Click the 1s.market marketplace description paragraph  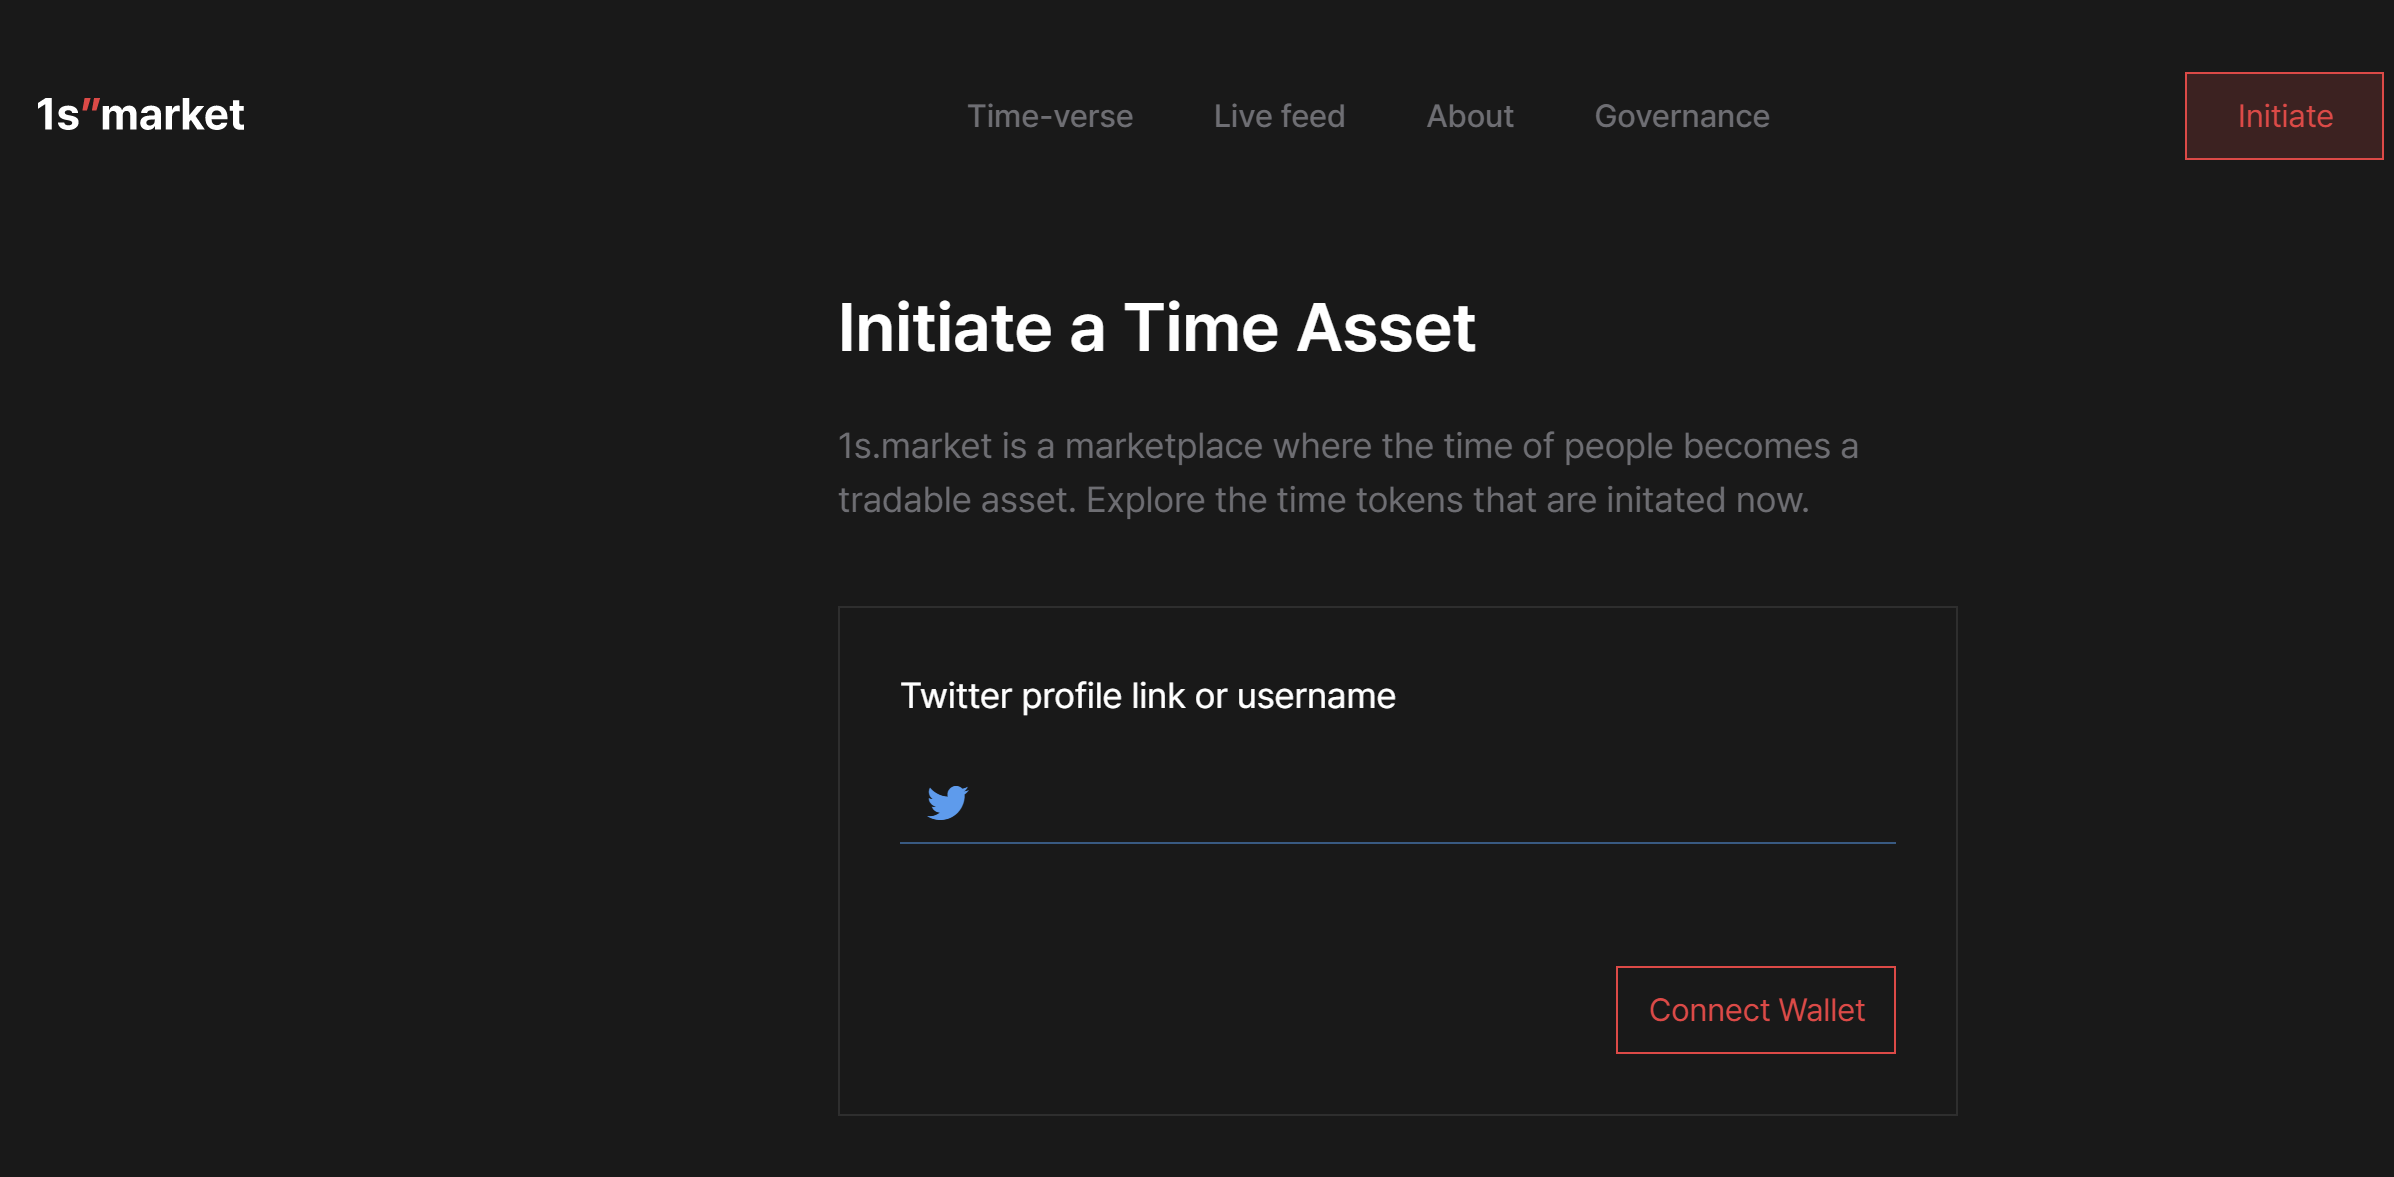pyautogui.click(x=1347, y=472)
